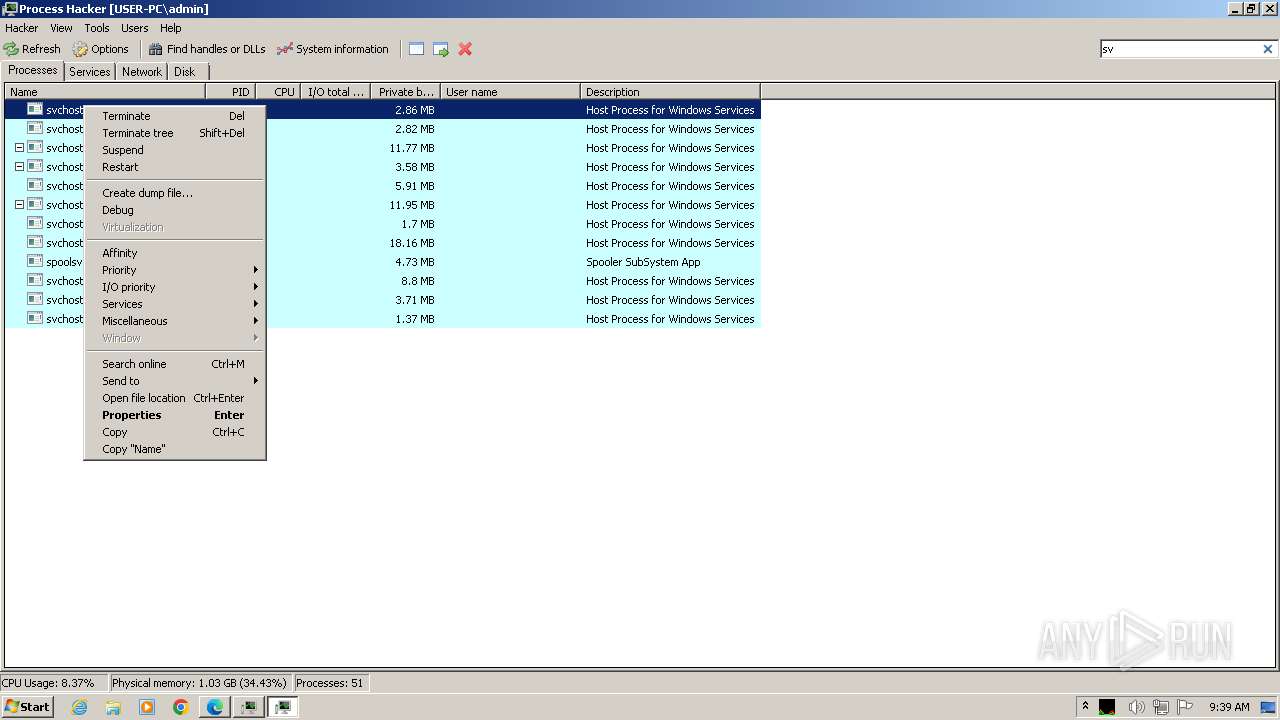This screenshot has height=720, width=1280.
Task: Choose Terminate tree in the context menu
Action: click(174, 133)
